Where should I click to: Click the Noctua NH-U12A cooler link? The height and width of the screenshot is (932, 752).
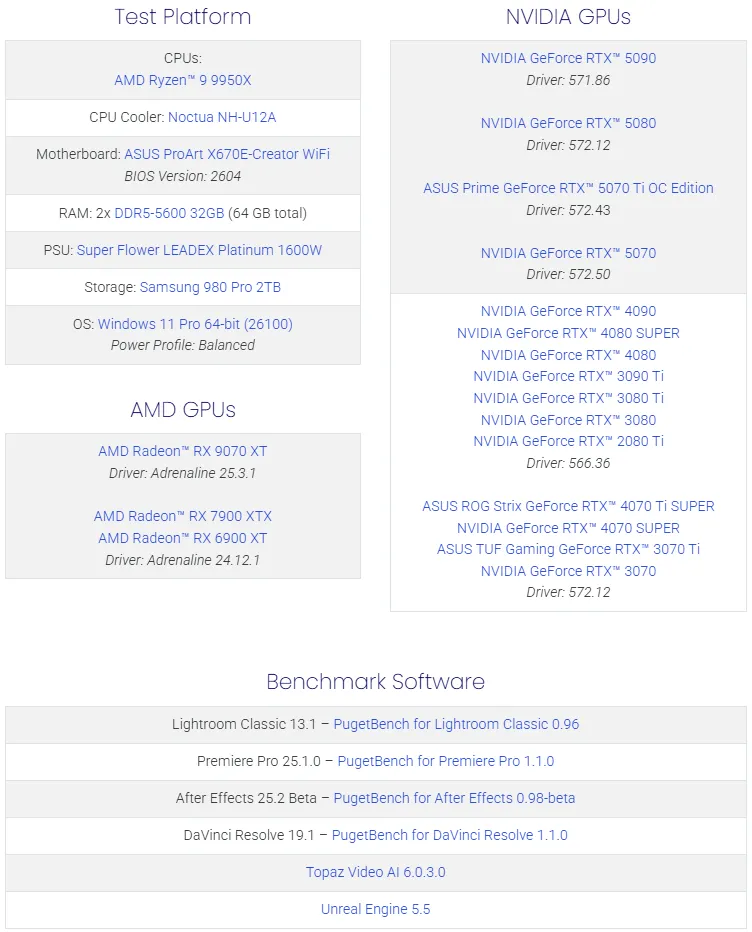click(222, 117)
